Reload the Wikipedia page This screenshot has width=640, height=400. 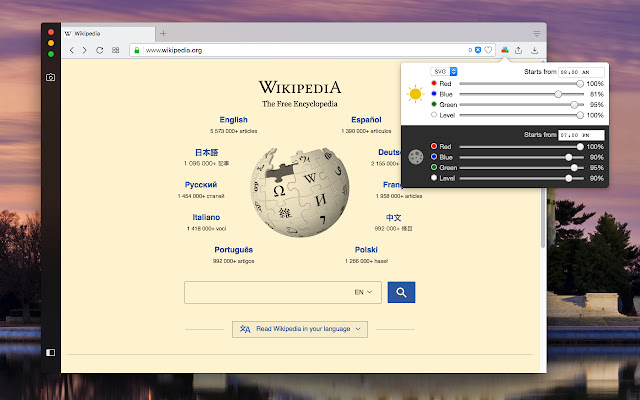pyautogui.click(x=100, y=50)
